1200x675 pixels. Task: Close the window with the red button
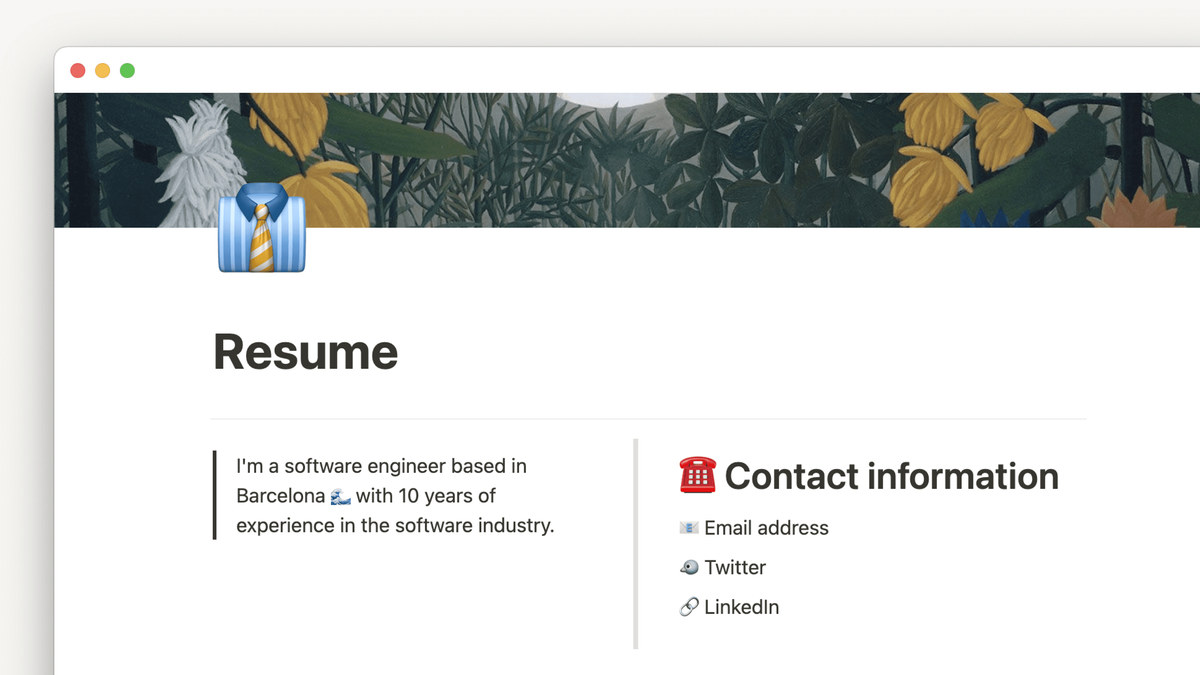coord(77,71)
